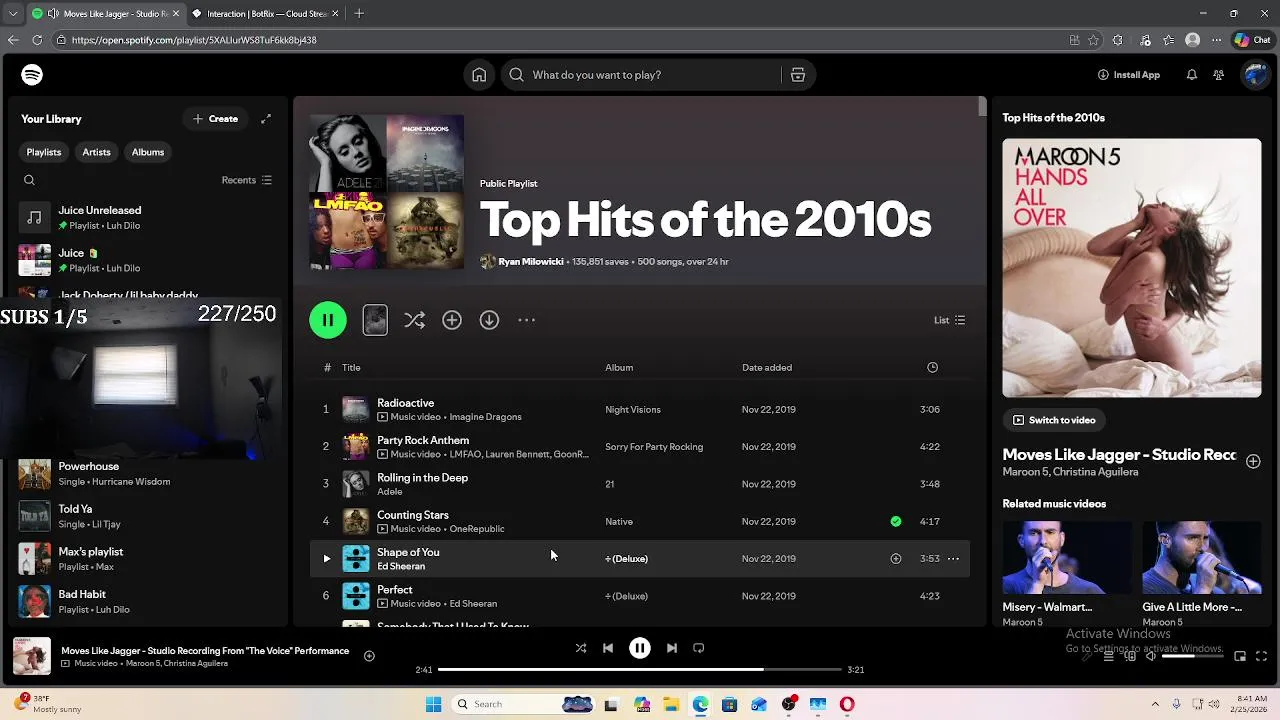Open Give A Little More related video
Image resolution: width=1280 pixels, height=720 pixels.
tap(1201, 574)
